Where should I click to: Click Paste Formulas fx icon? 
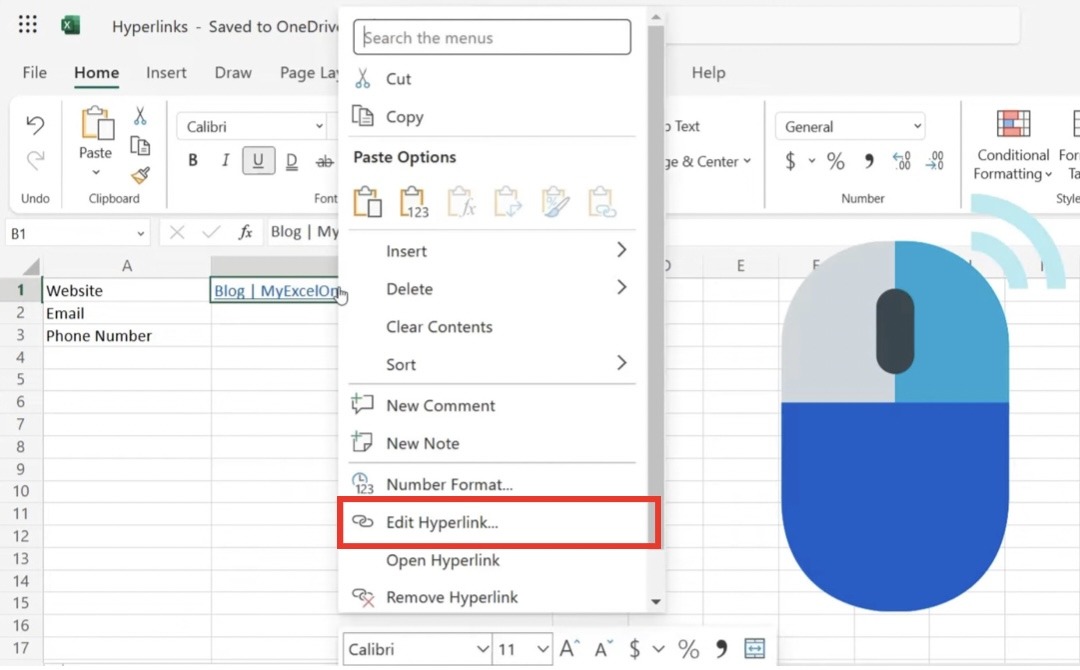tap(461, 202)
